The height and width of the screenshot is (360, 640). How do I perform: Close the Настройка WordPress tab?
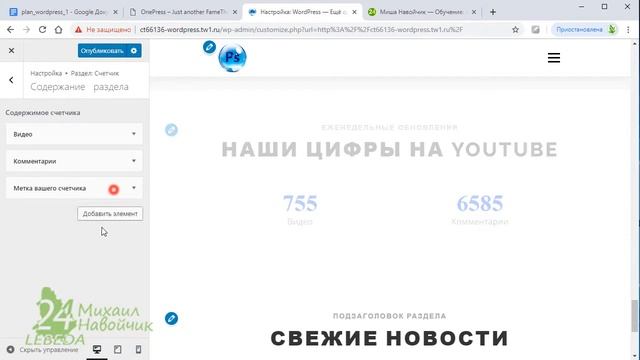(354, 12)
